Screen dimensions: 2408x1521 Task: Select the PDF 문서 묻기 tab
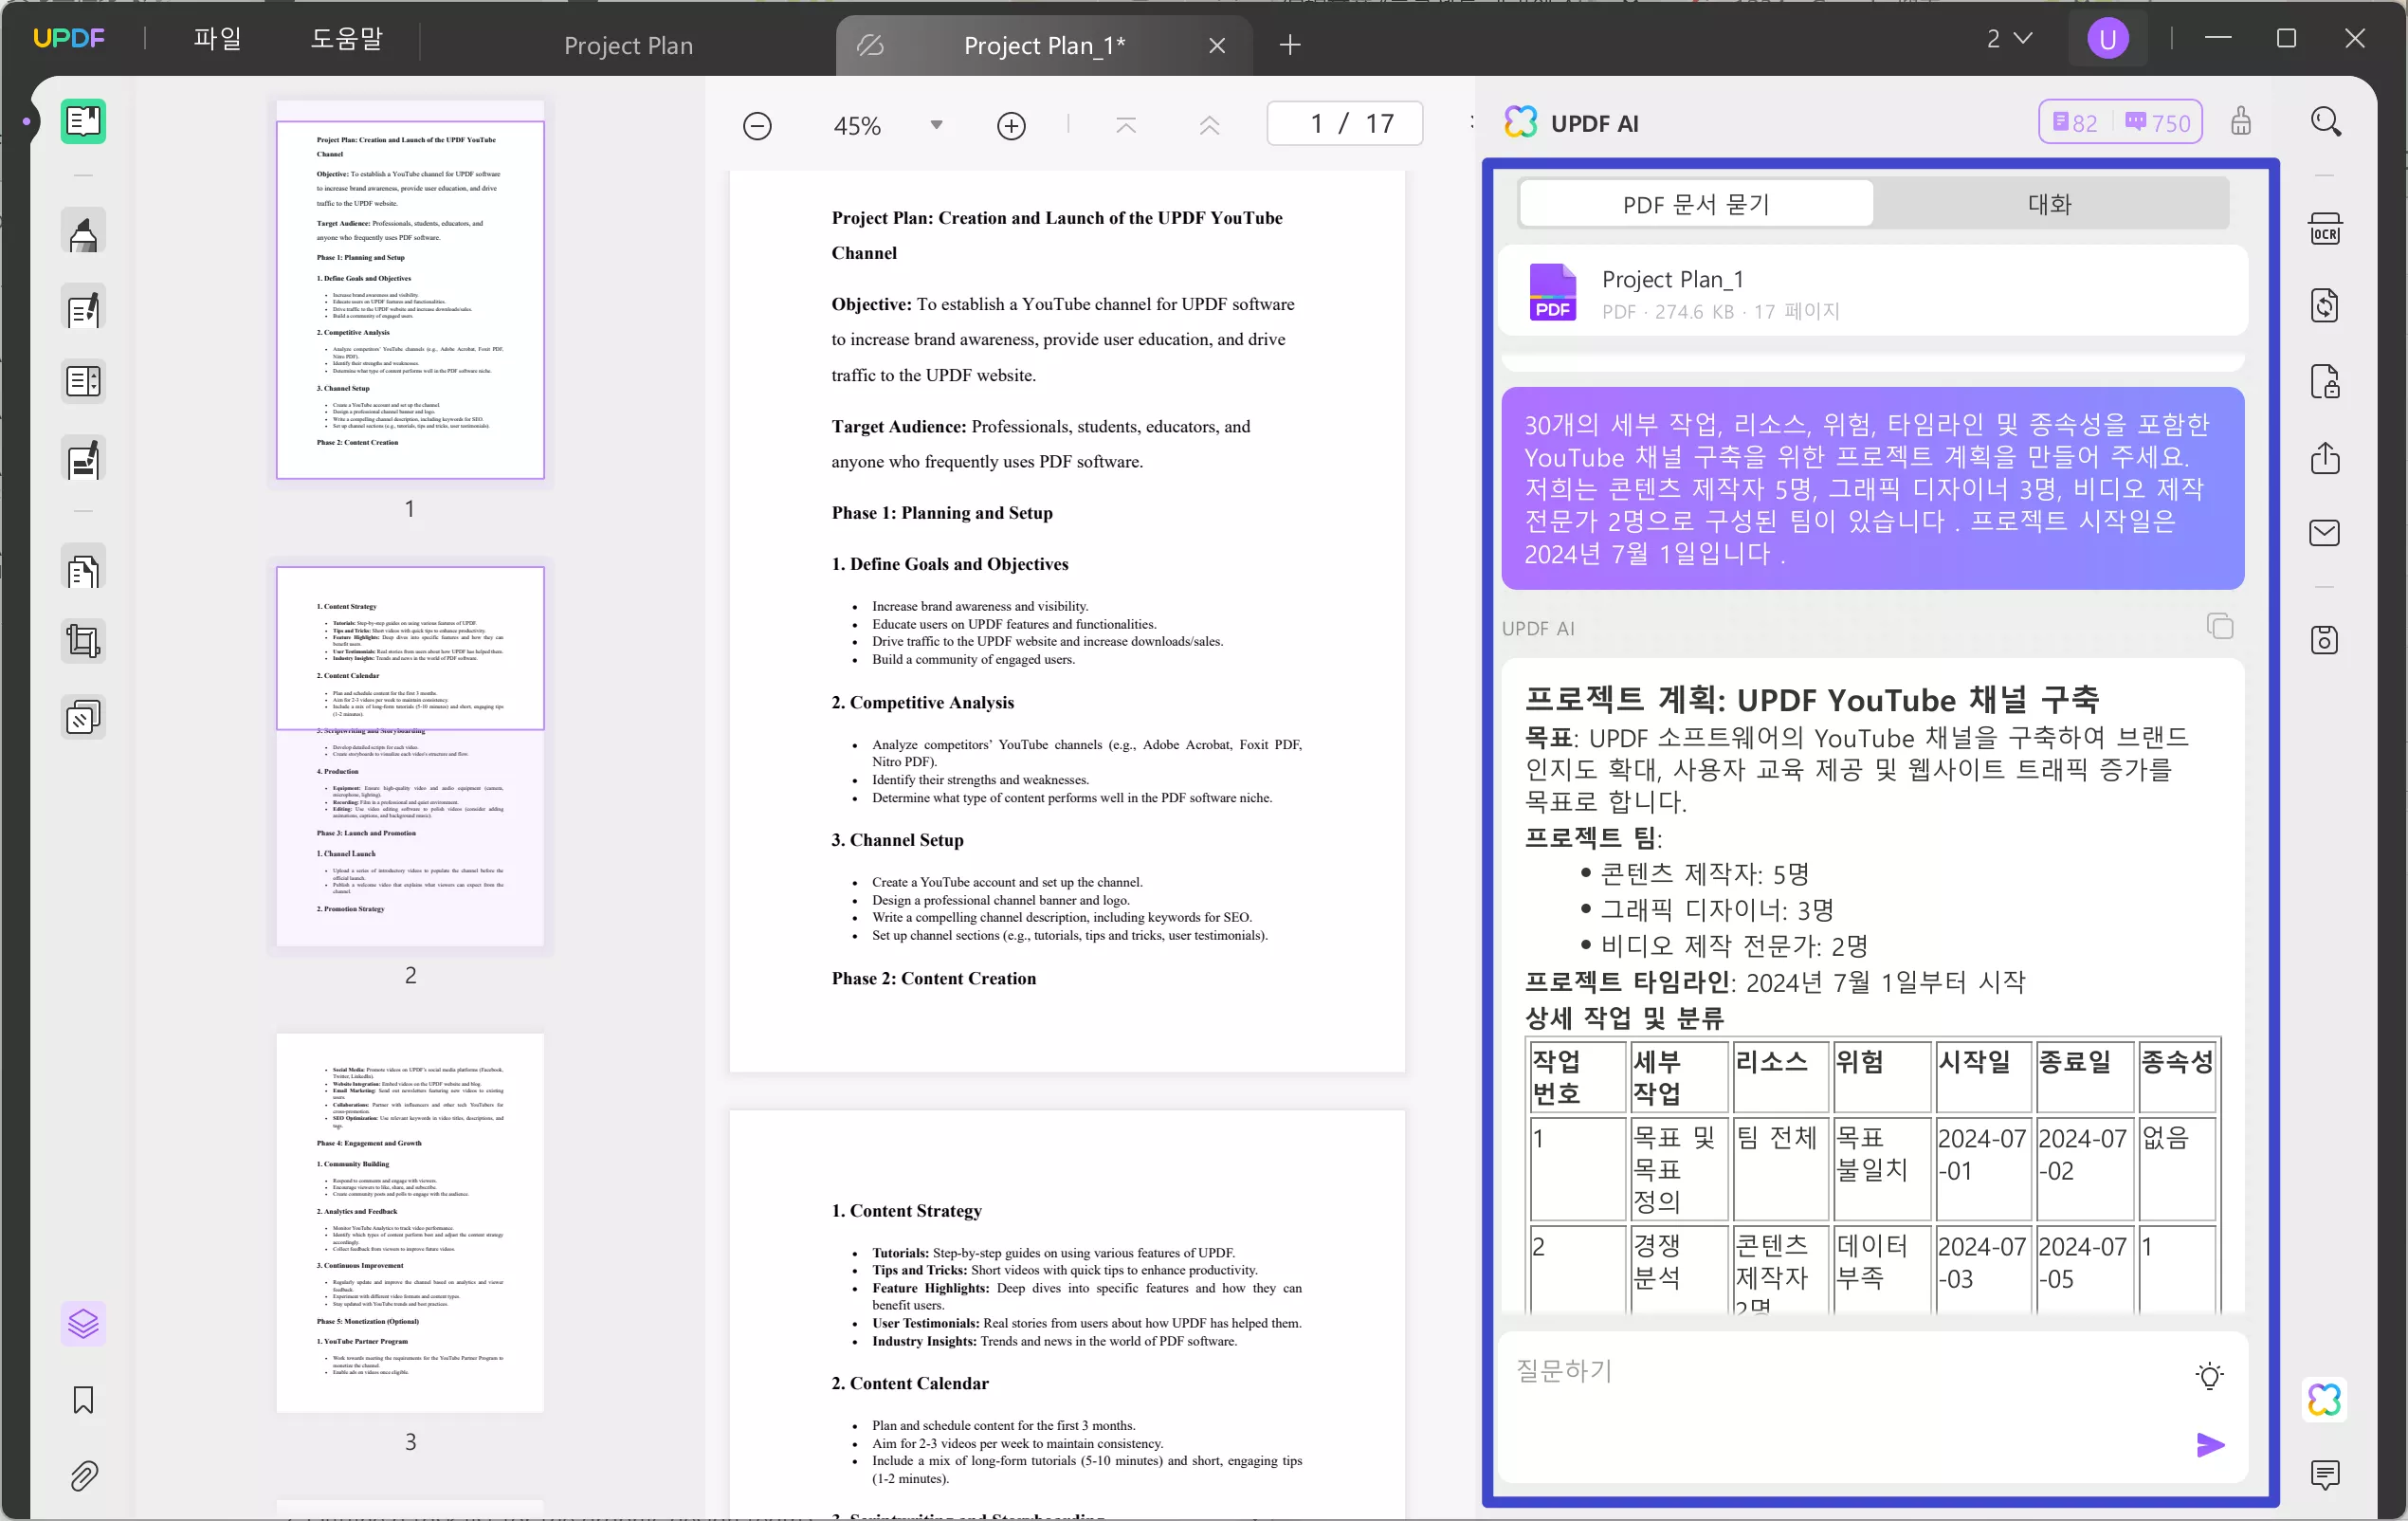(1696, 204)
